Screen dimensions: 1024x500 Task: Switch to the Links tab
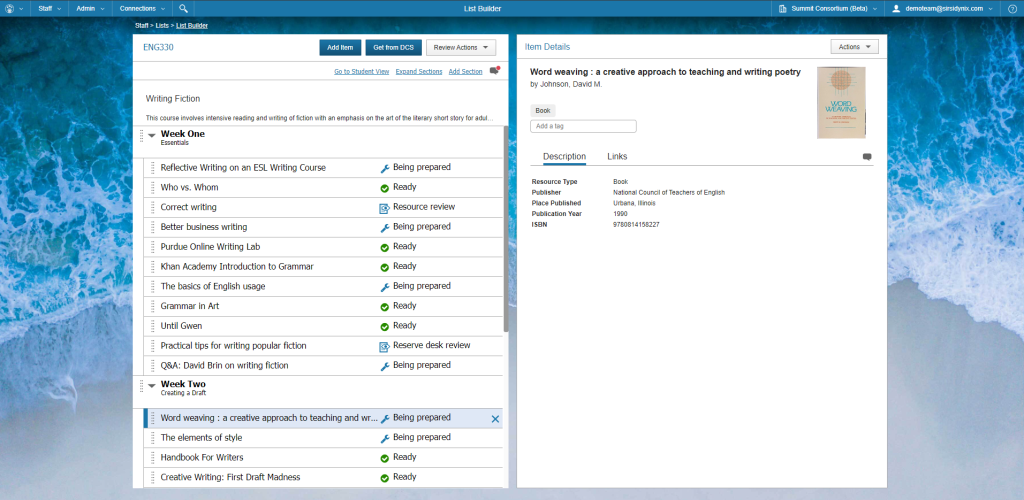[x=617, y=157]
